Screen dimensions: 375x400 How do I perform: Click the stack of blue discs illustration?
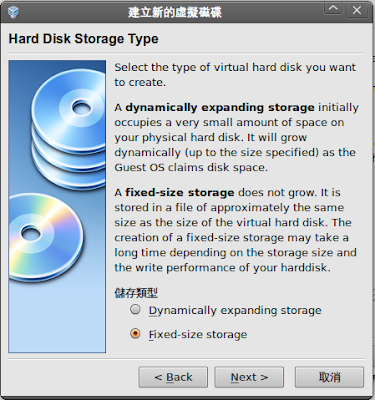click(x=69, y=128)
